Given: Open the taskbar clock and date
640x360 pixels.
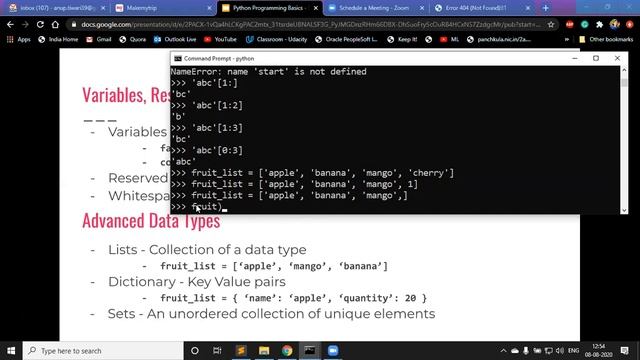Looking at the screenshot, I should [598, 351].
